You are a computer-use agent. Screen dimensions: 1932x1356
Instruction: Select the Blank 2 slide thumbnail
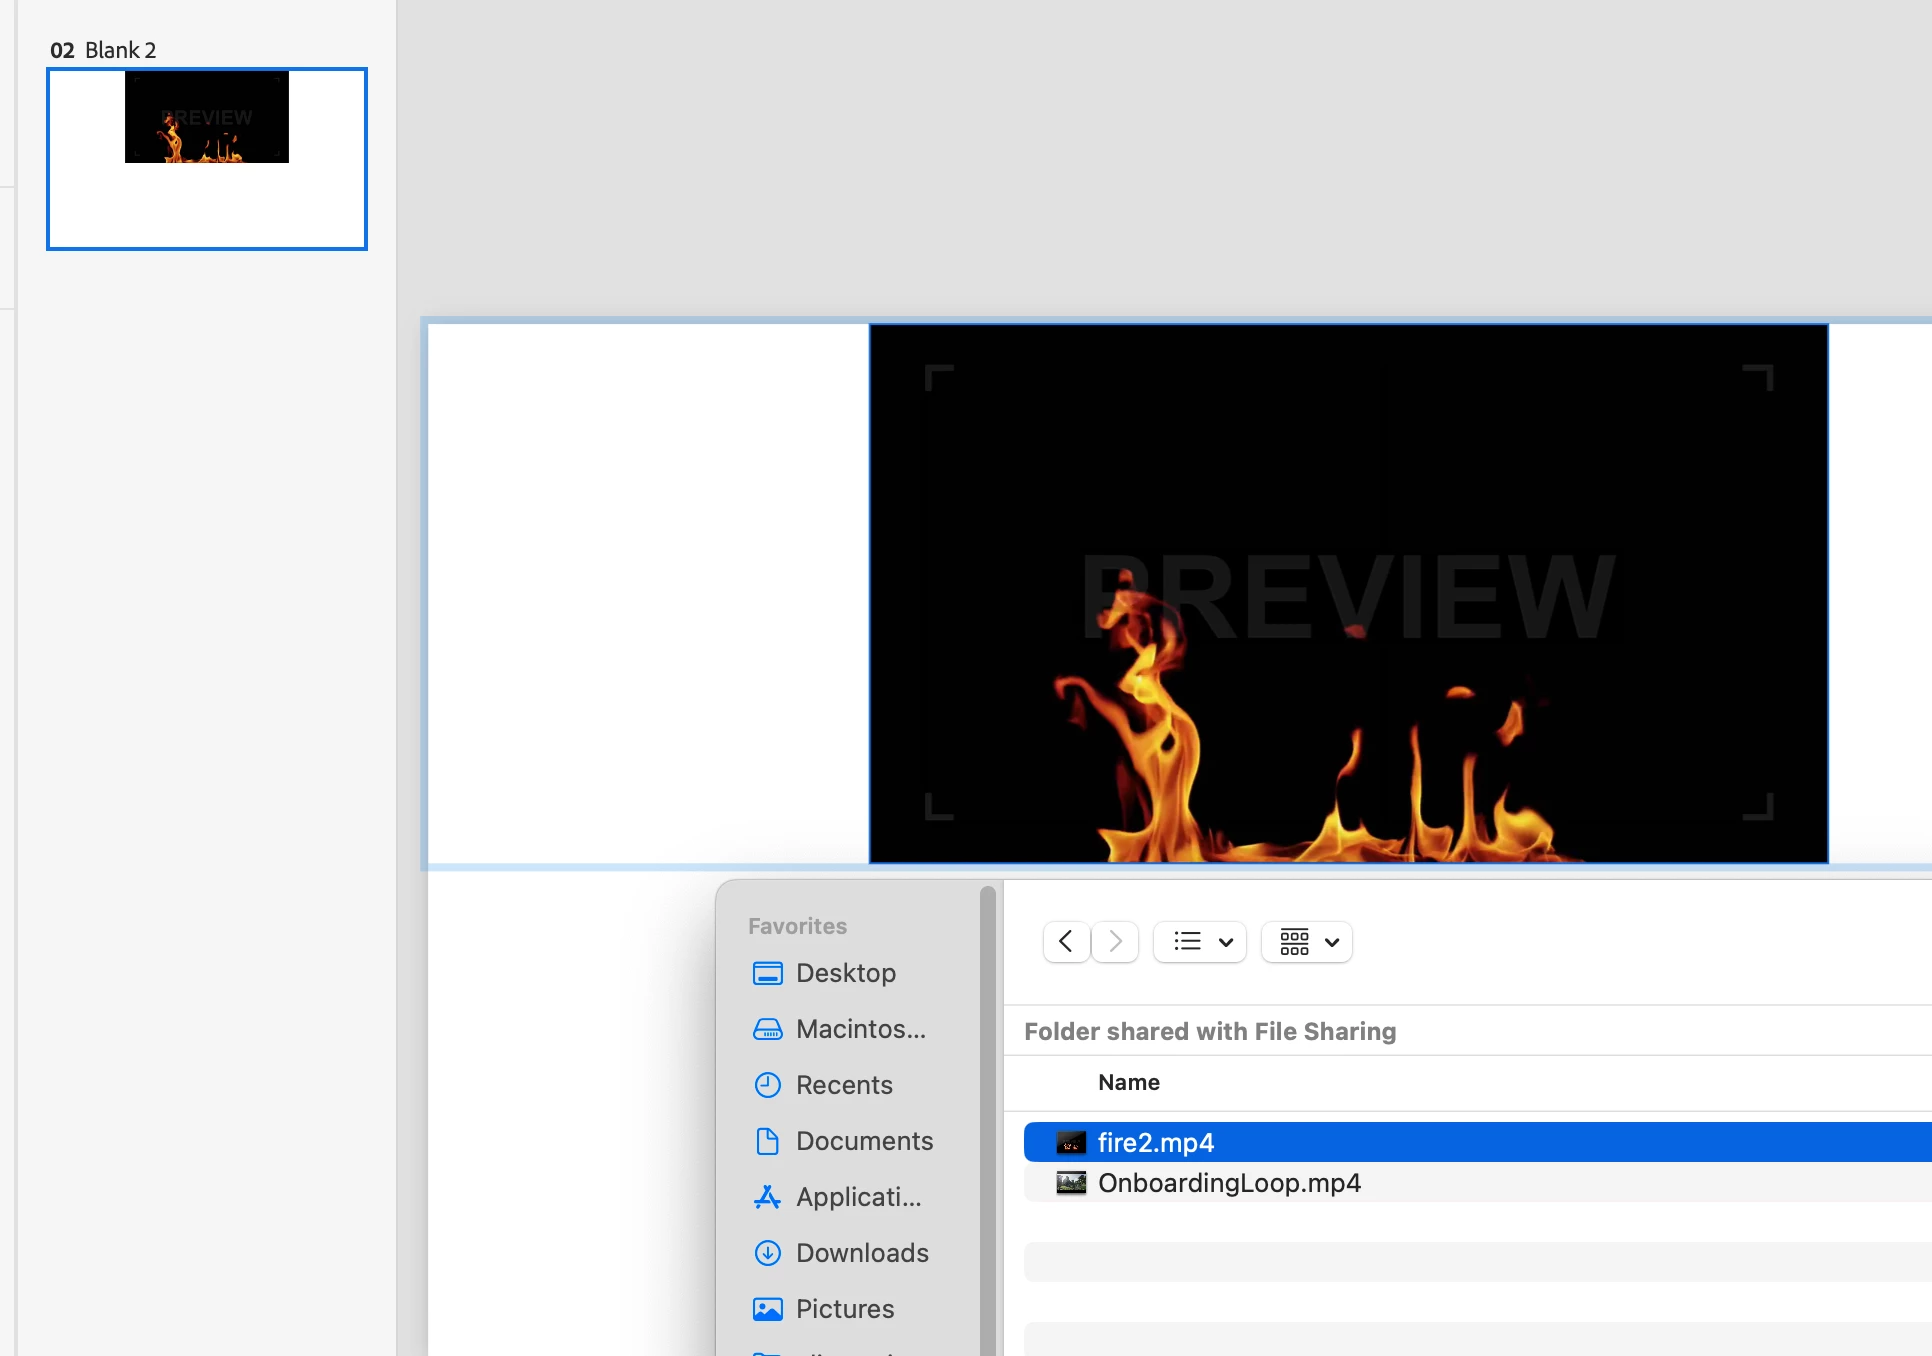tap(207, 159)
